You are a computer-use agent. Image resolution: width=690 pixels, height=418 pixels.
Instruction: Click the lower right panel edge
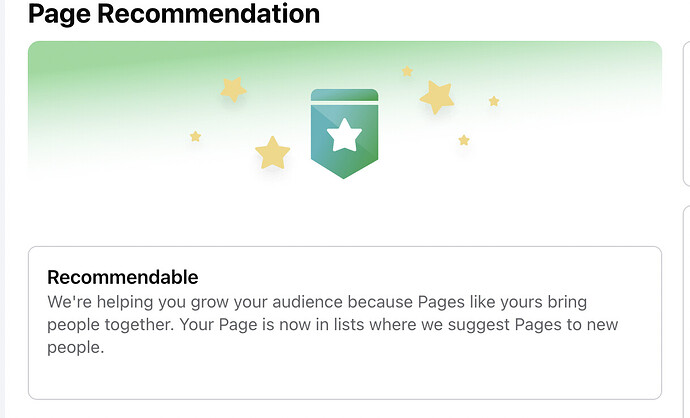tap(686, 308)
